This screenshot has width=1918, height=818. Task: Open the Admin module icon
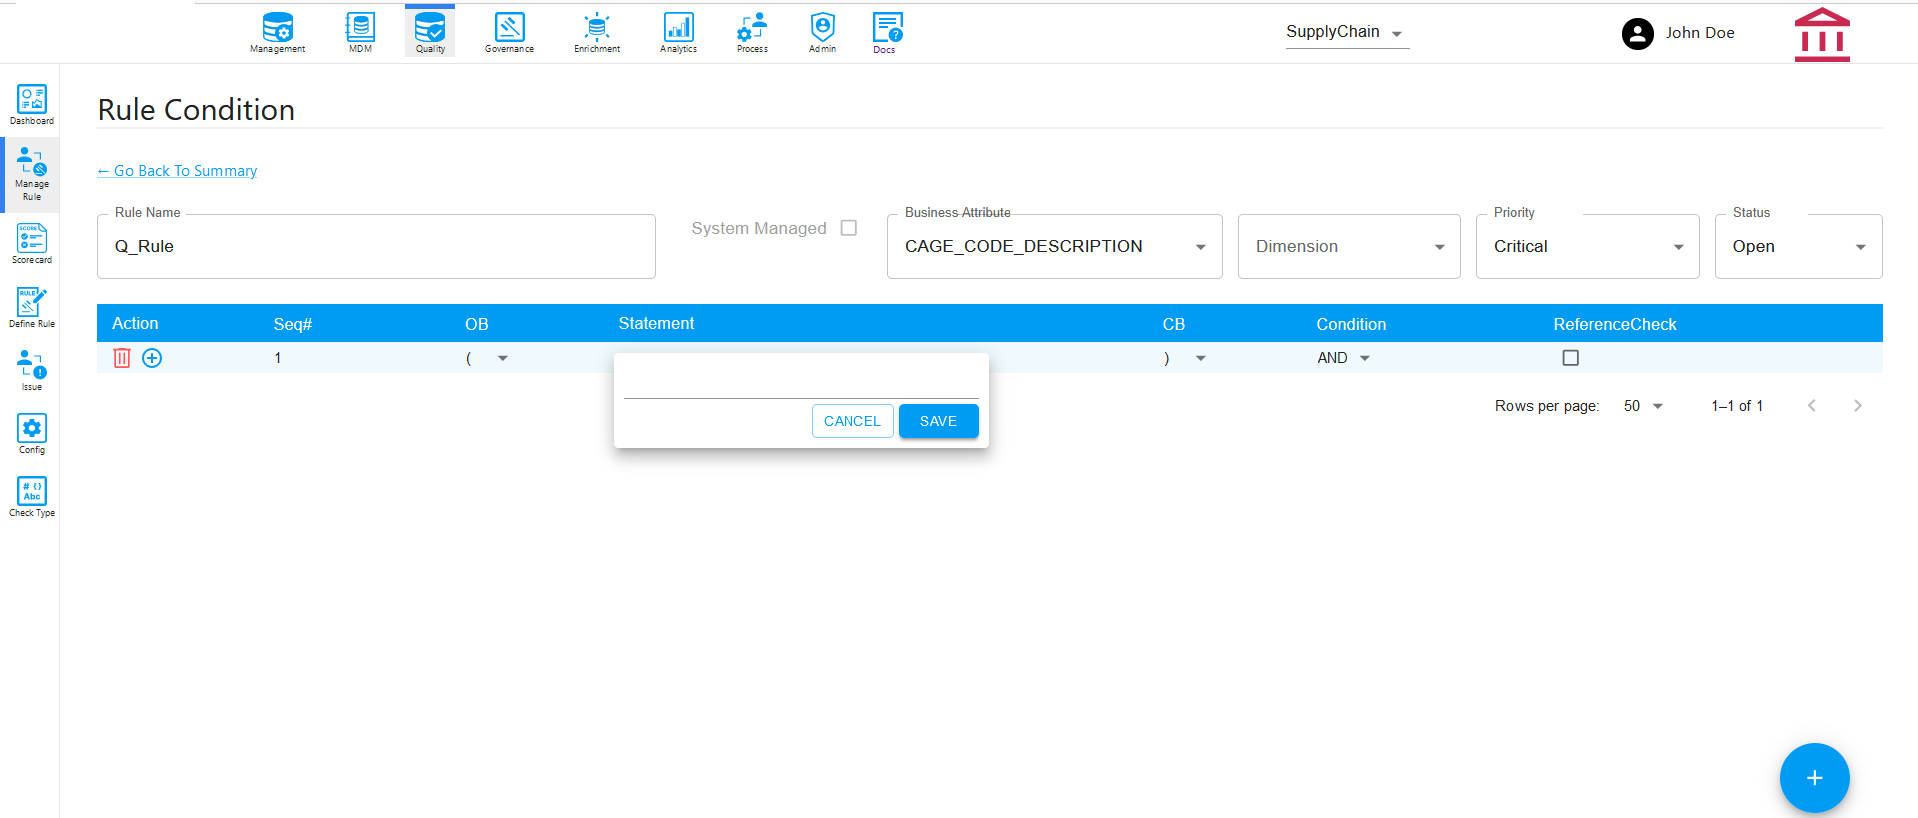point(822,32)
